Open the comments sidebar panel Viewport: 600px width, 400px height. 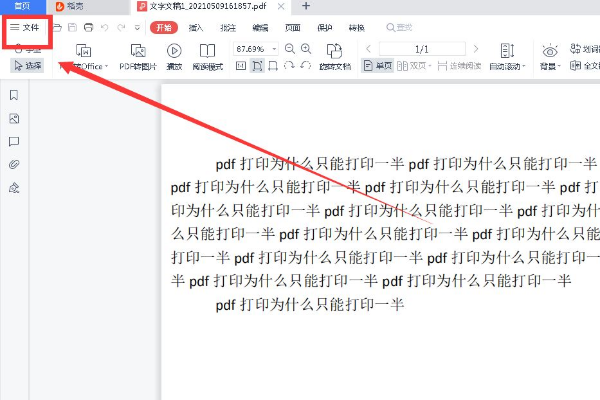click(14, 142)
